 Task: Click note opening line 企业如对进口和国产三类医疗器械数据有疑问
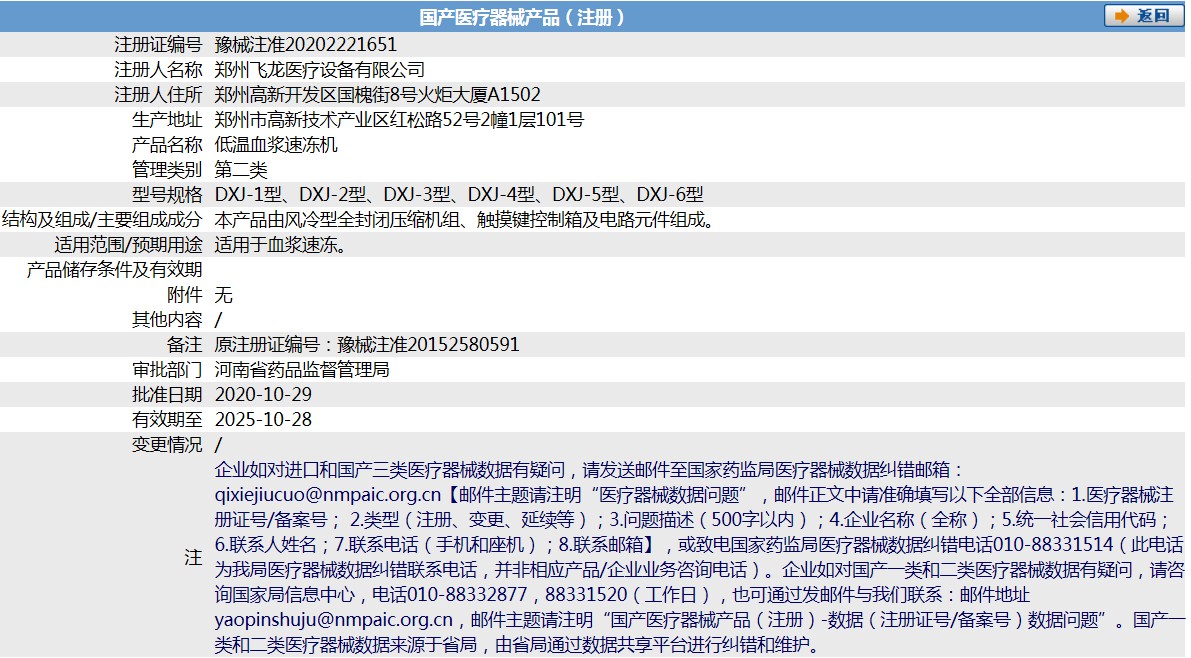click(x=390, y=470)
